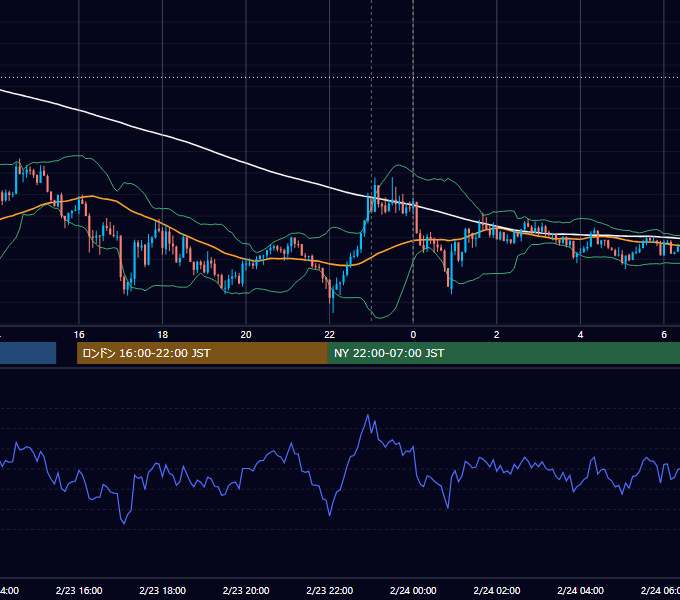Click the 2/24 00:00 date label
Screen dimensions: 680x600
tap(413, 590)
